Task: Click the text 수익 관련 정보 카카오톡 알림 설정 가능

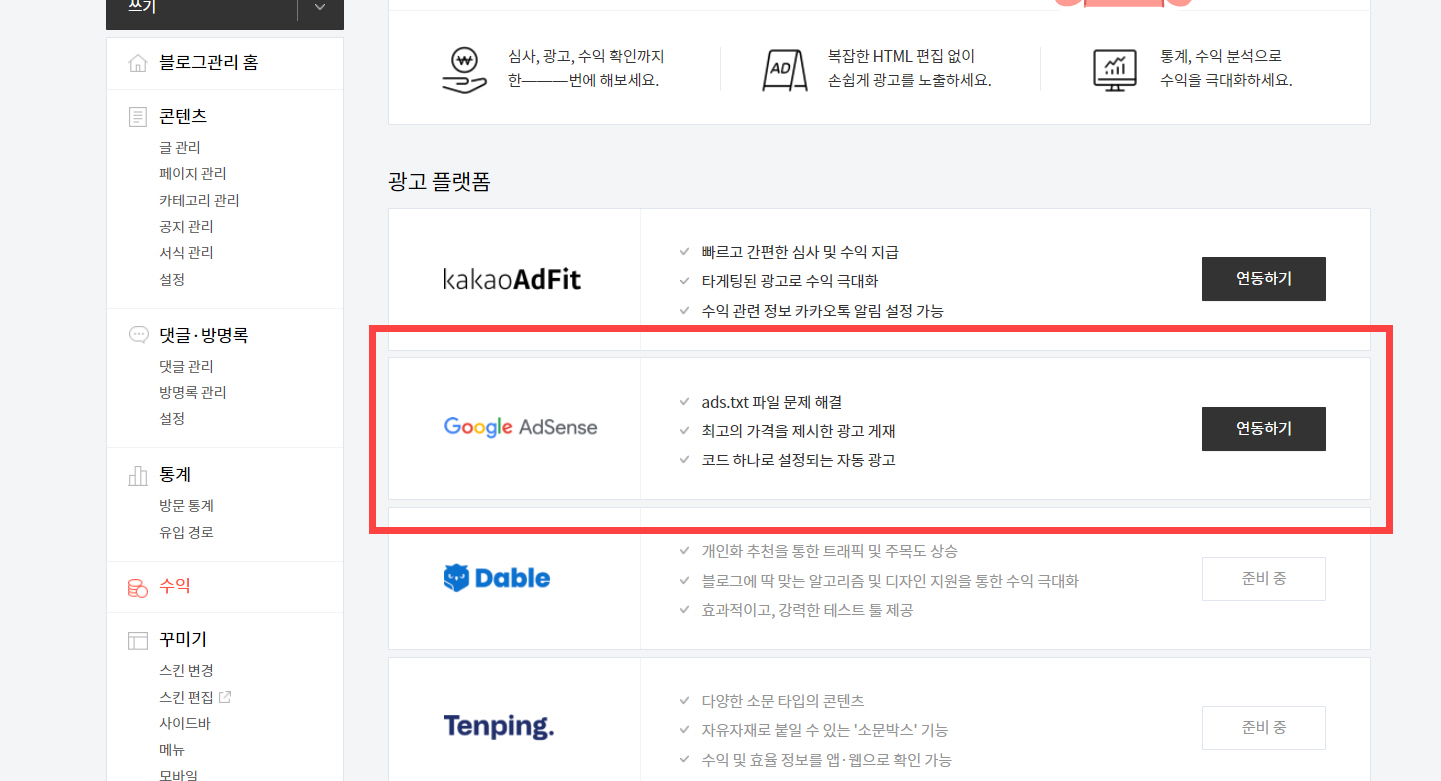Action: click(x=823, y=311)
